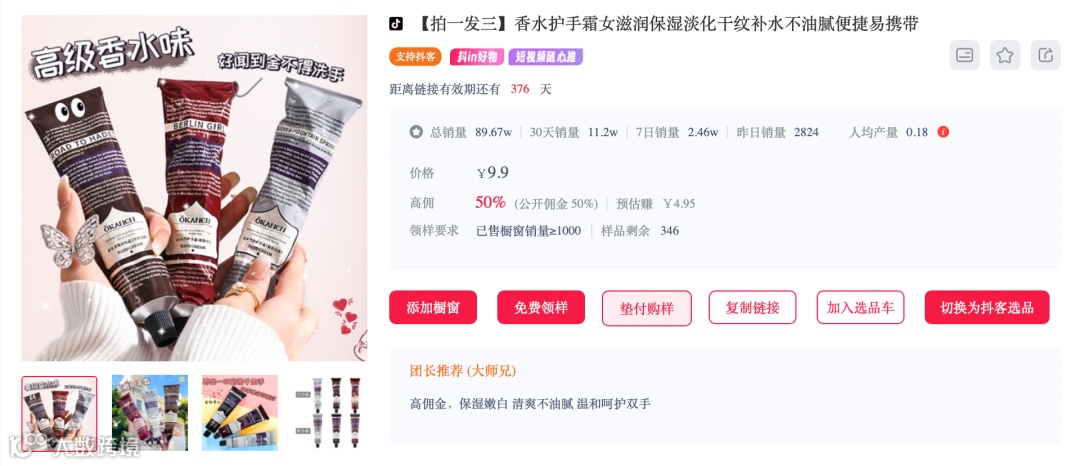The height and width of the screenshot is (466, 1080).
Task: Open the share export icon
Action: 1045,55
